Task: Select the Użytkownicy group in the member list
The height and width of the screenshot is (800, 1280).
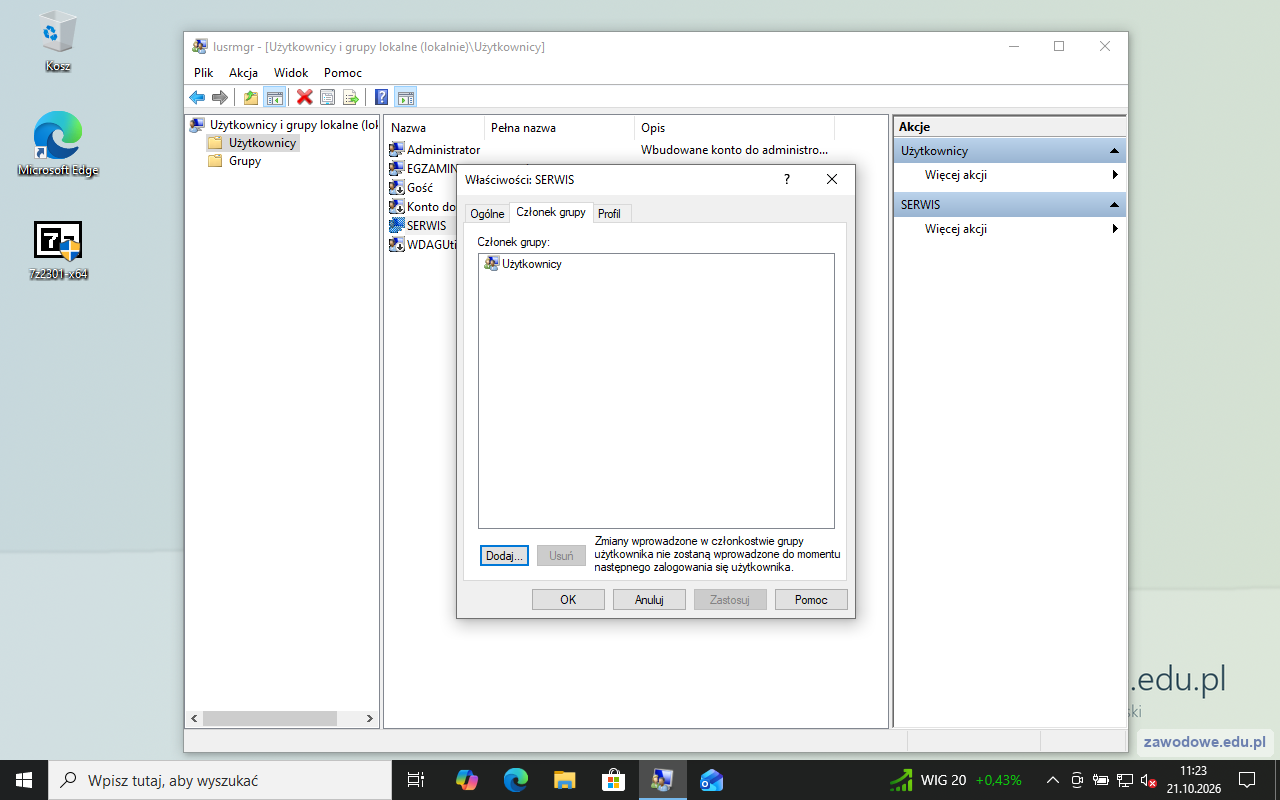Action: click(523, 264)
